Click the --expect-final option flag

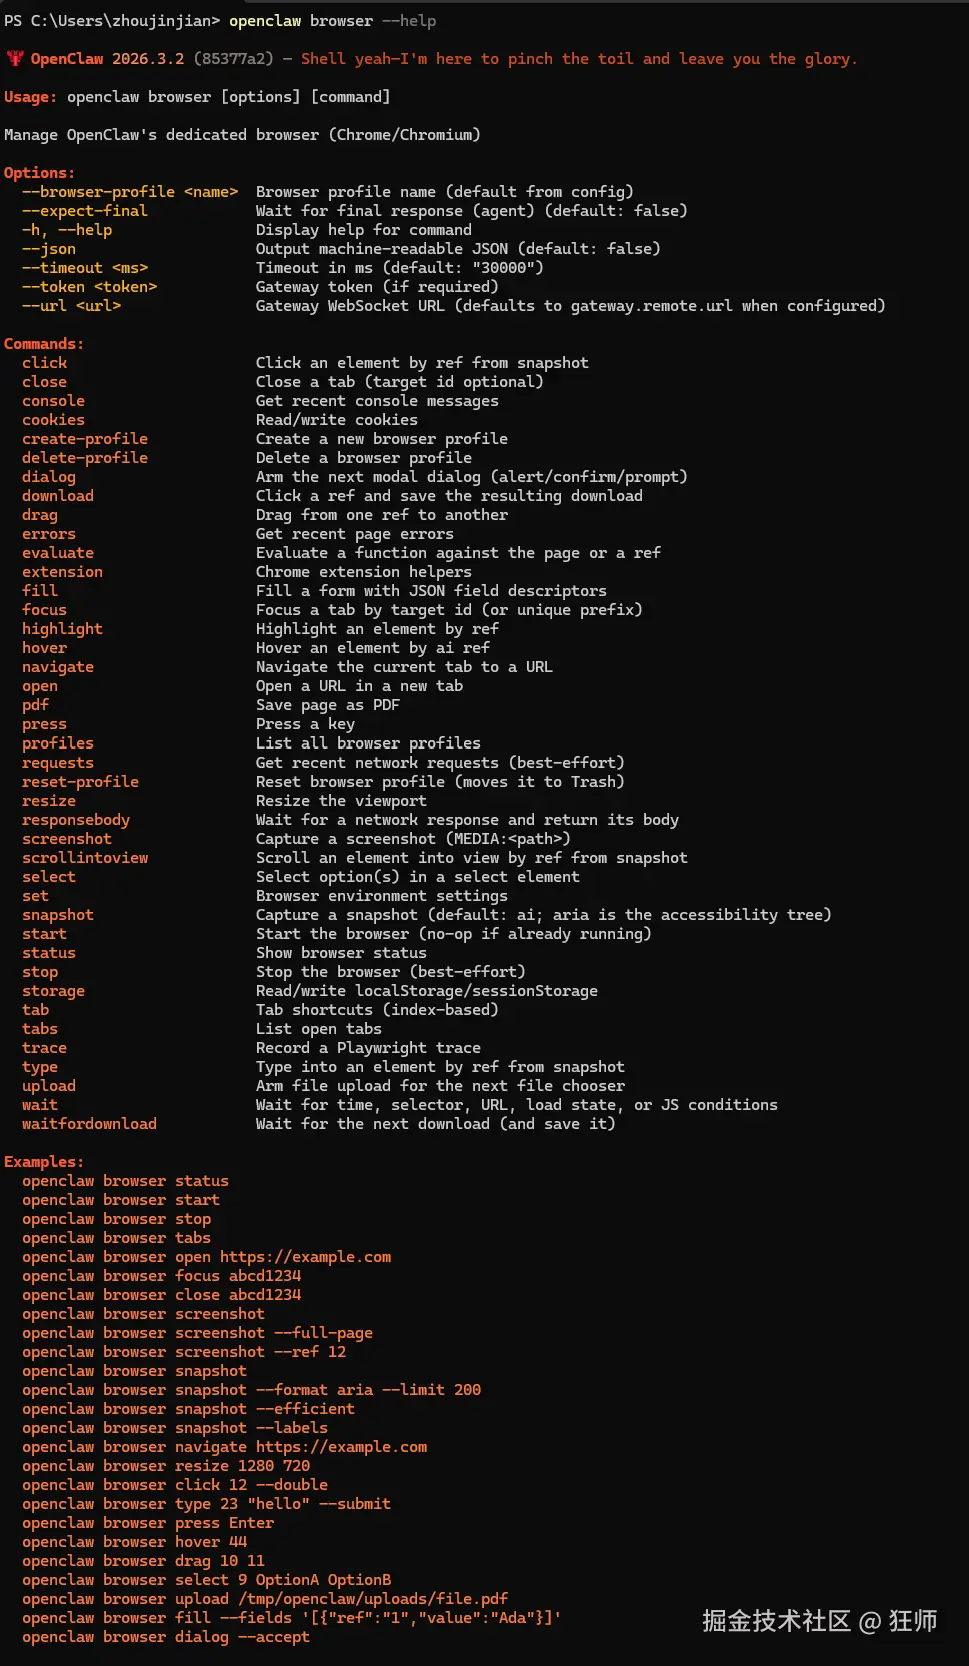point(85,211)
